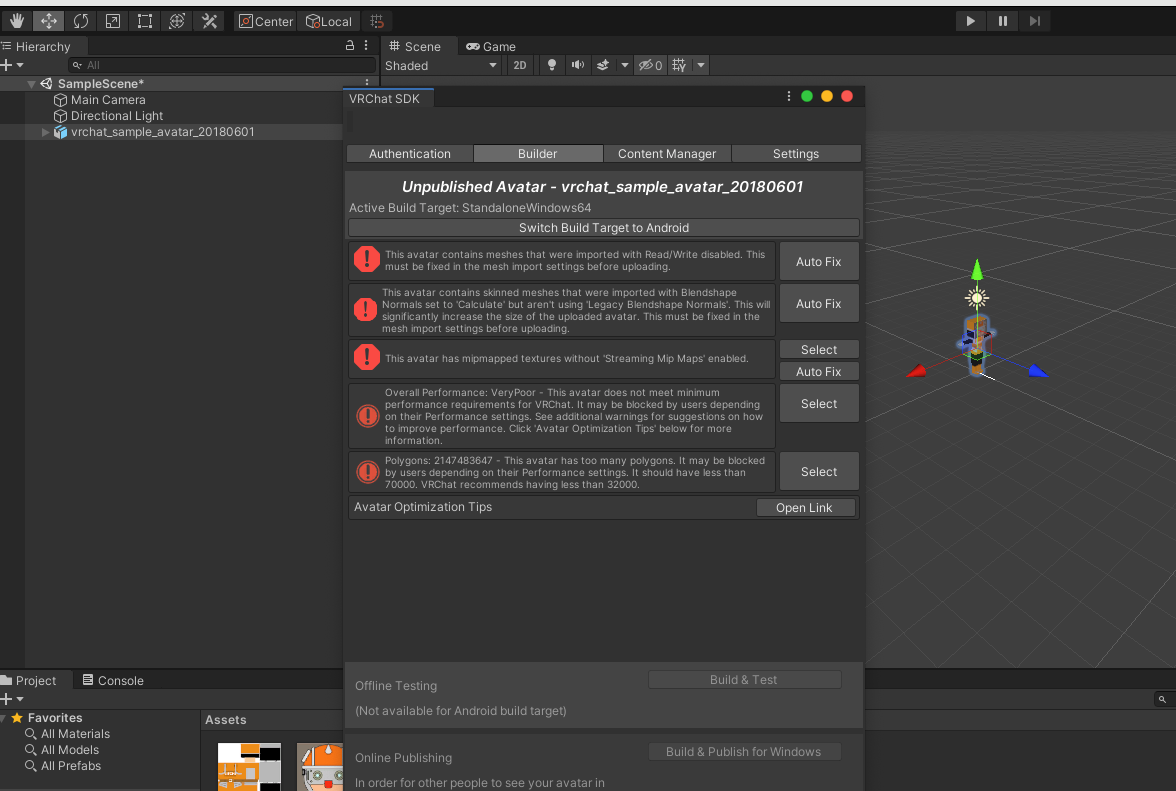Select All Models saved search
Image resolution: width=1176 pixels, height=791 pixels.
coord(62,750)
